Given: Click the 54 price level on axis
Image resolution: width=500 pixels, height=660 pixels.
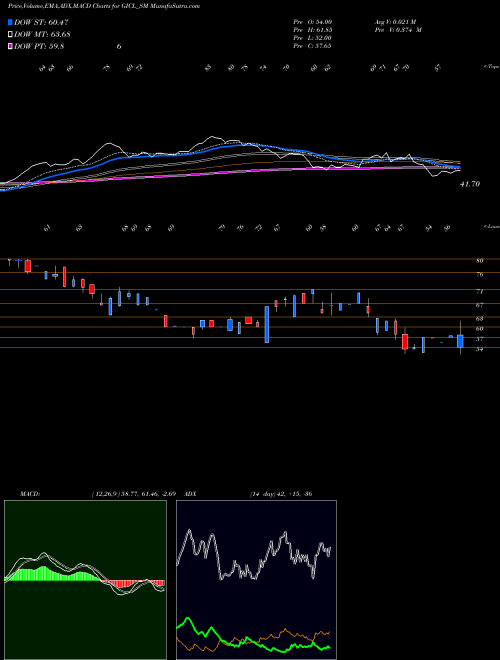Looking at the screenshot, I should click(x=479, y=349).
